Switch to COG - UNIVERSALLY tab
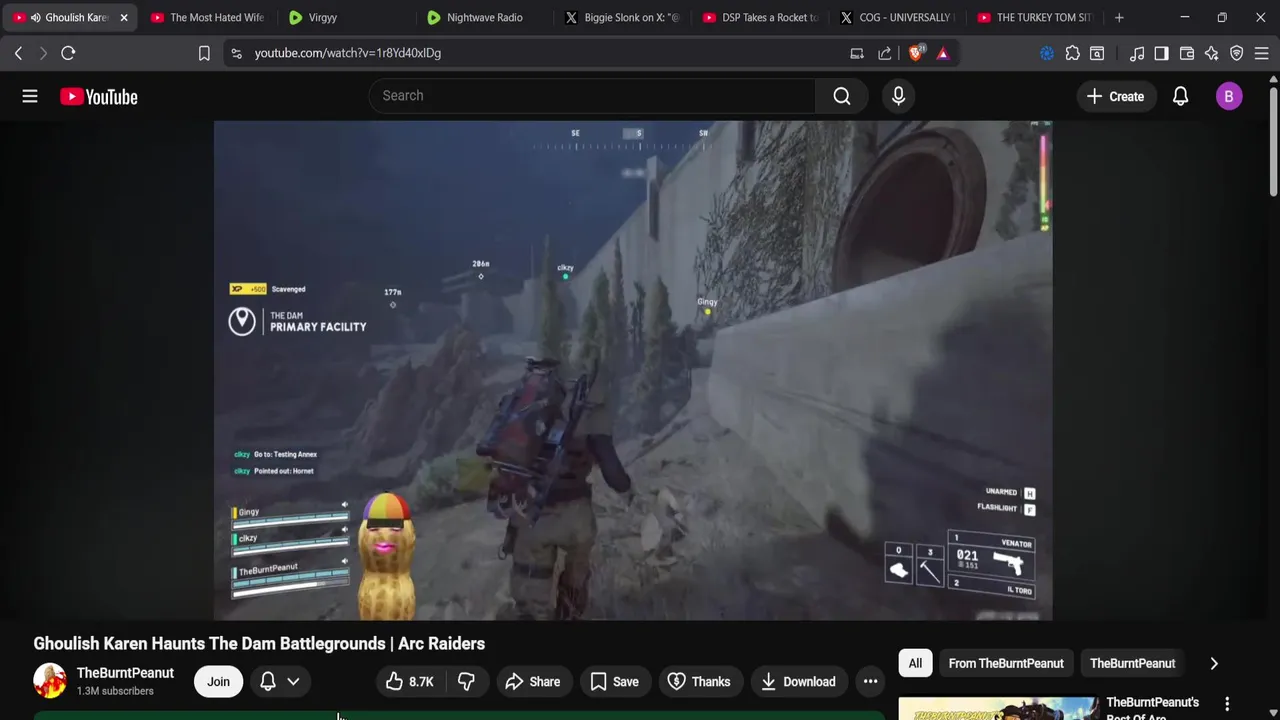 (x=896, y=17)
